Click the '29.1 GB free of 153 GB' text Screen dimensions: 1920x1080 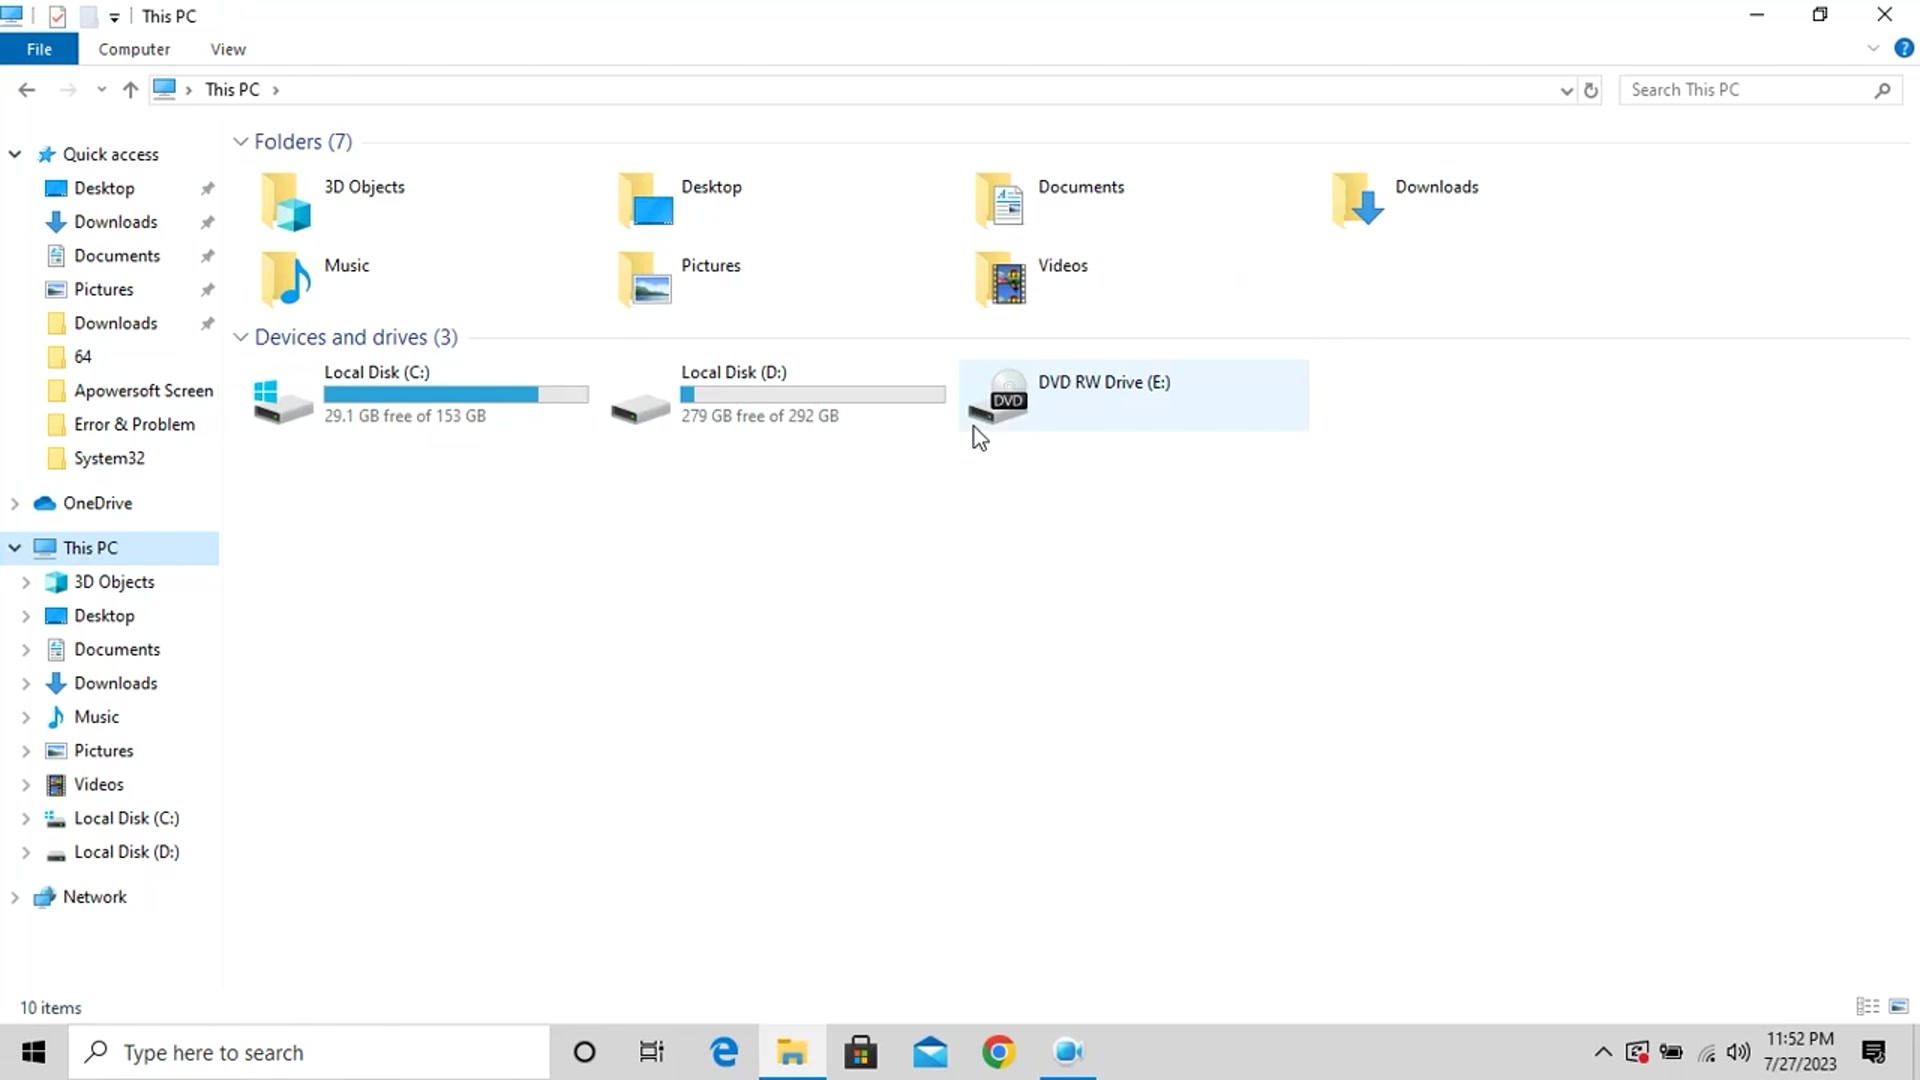[405, 416]
